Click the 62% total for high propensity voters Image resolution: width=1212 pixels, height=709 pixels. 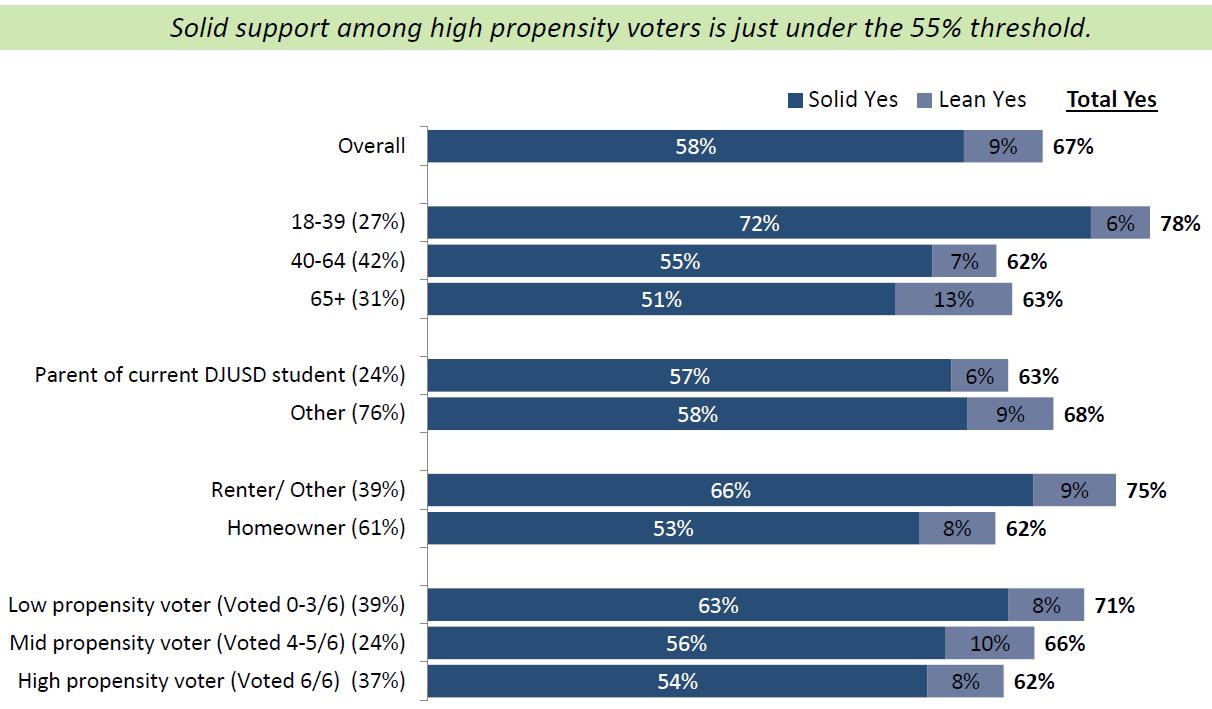[1033, 681]
